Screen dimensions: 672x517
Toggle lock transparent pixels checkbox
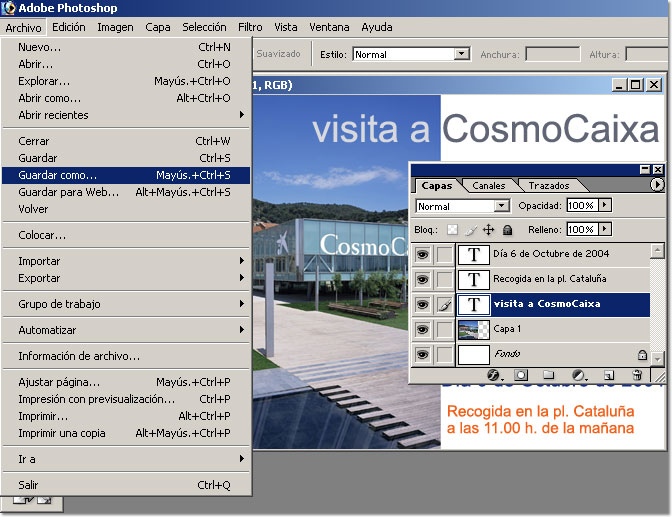(451, 229)
